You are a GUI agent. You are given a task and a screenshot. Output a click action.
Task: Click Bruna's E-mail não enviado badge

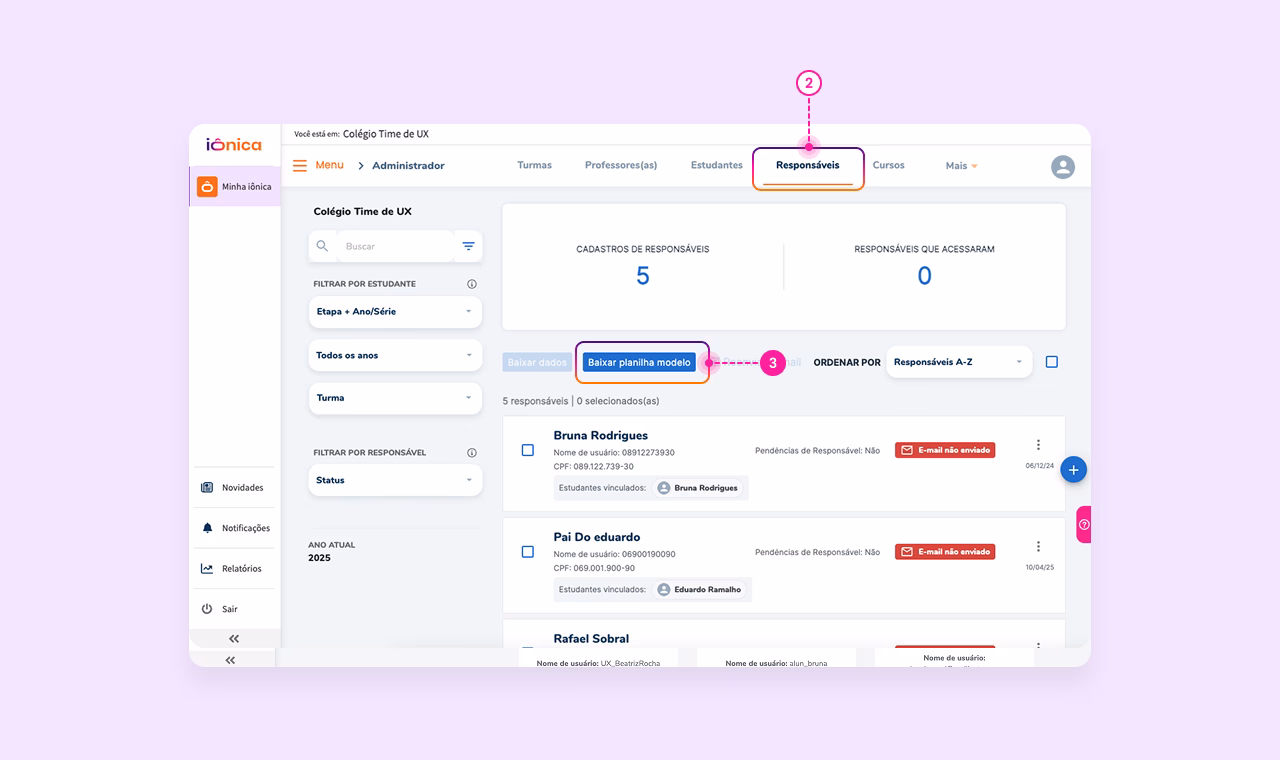944,450
